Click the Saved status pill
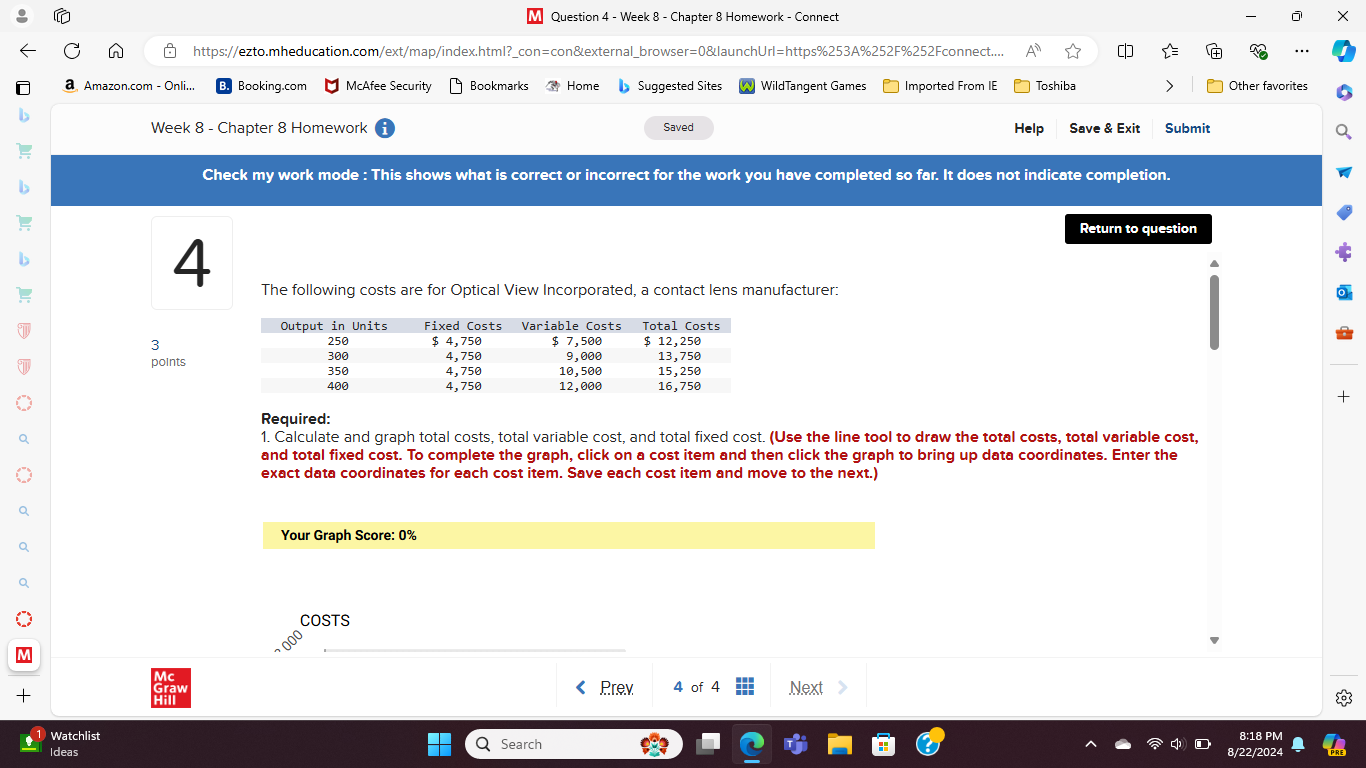This screenshot has width=1366, height=768. (678, 128)
